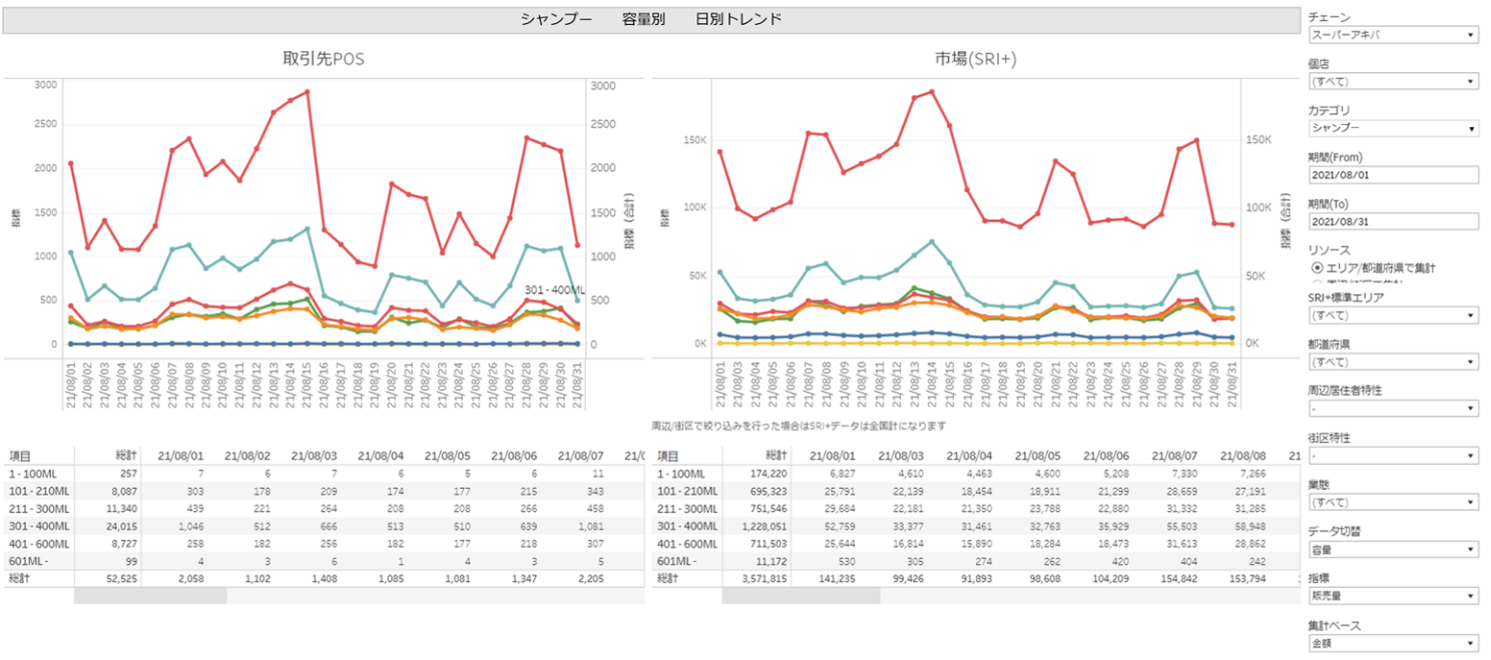
Task: Click the 21/08/15 peak point on the red 取引先POS line
Action: pyautogui.click(x=307, y=91)
